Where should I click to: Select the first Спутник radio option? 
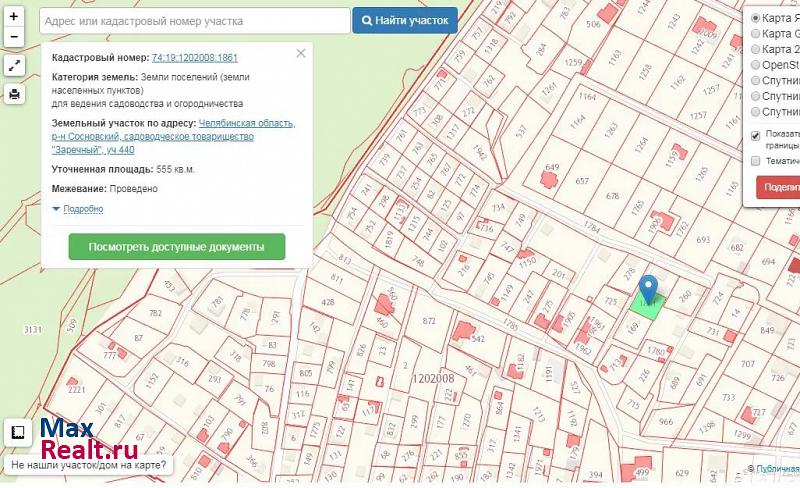(755, 81)
